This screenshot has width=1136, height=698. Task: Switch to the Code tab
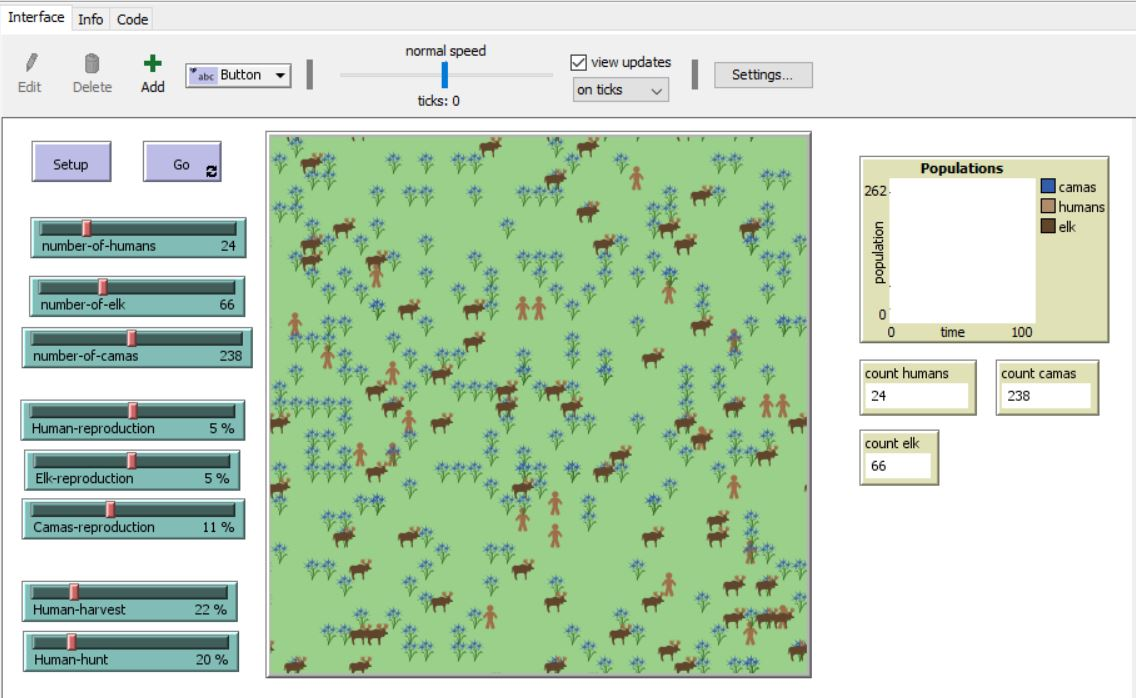132,19
